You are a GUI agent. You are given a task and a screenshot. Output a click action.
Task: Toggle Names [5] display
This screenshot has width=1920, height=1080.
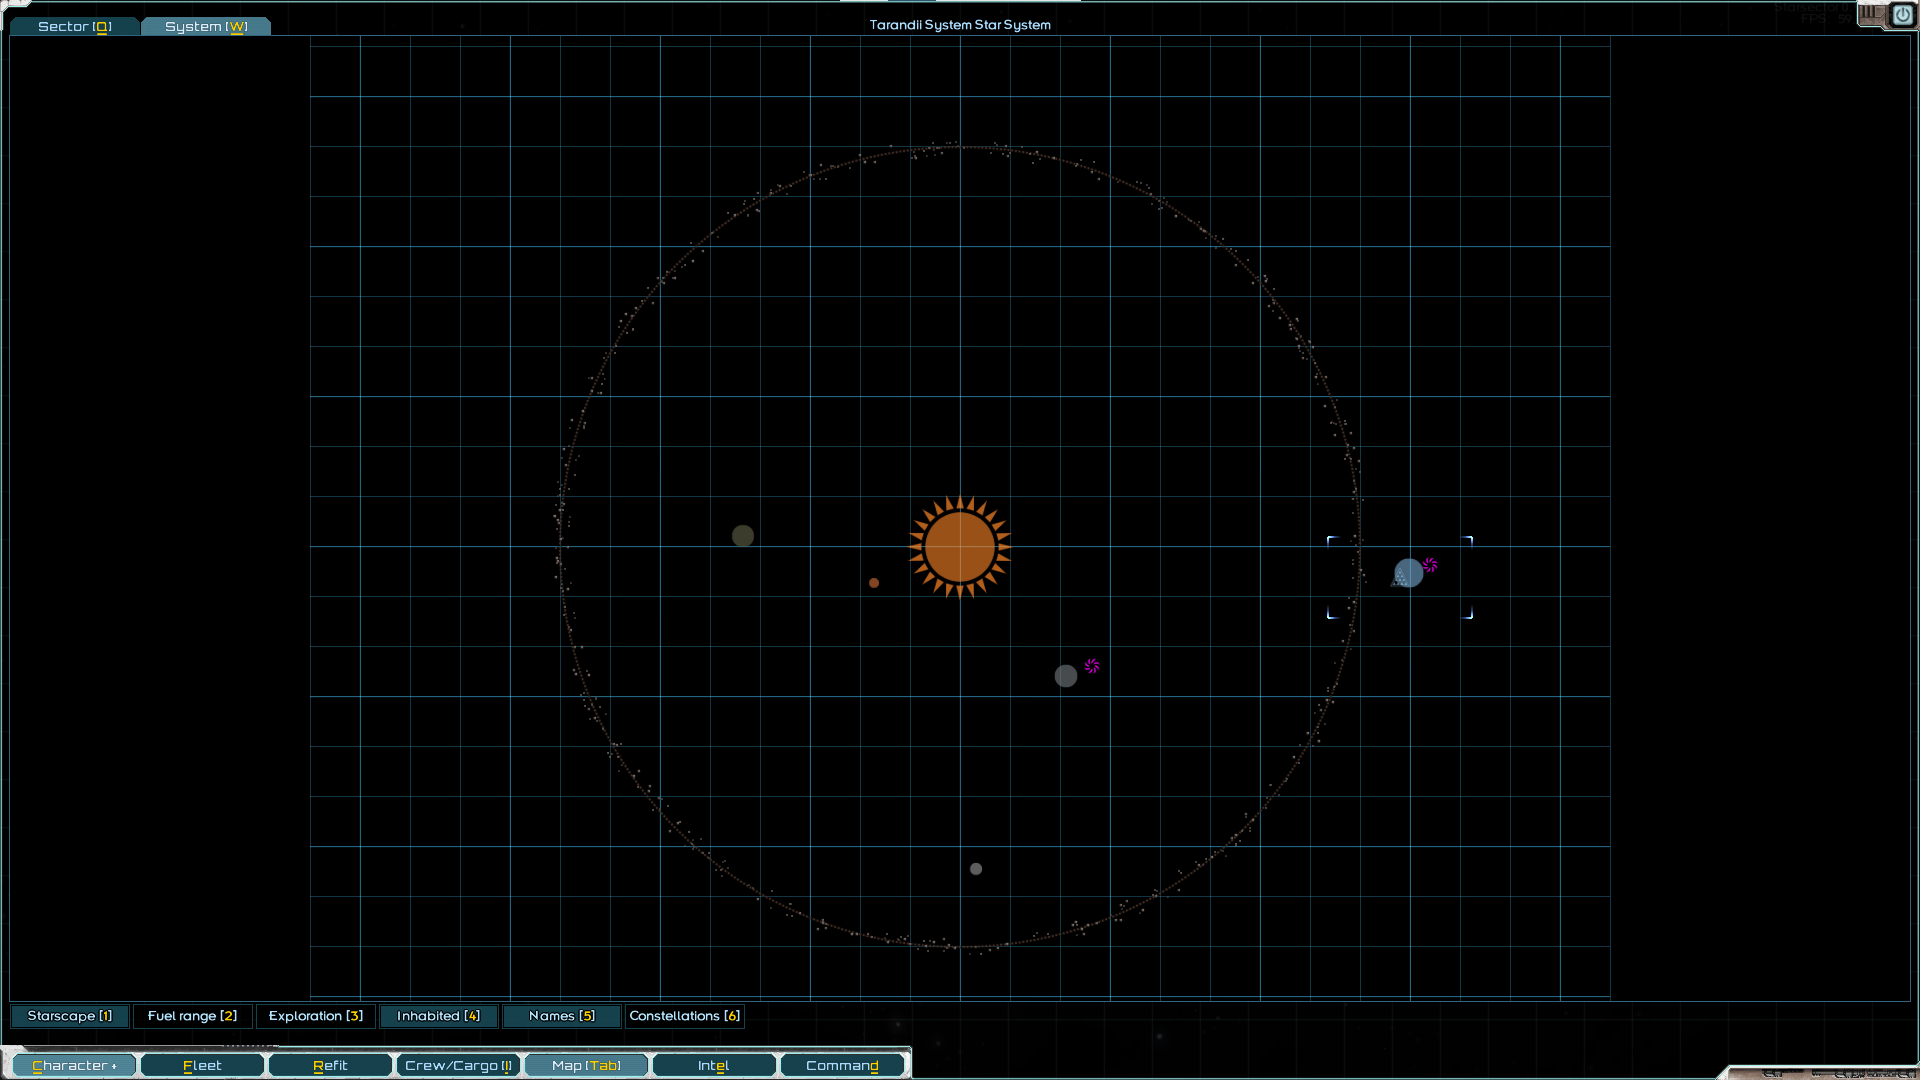tap(561, 1016)
